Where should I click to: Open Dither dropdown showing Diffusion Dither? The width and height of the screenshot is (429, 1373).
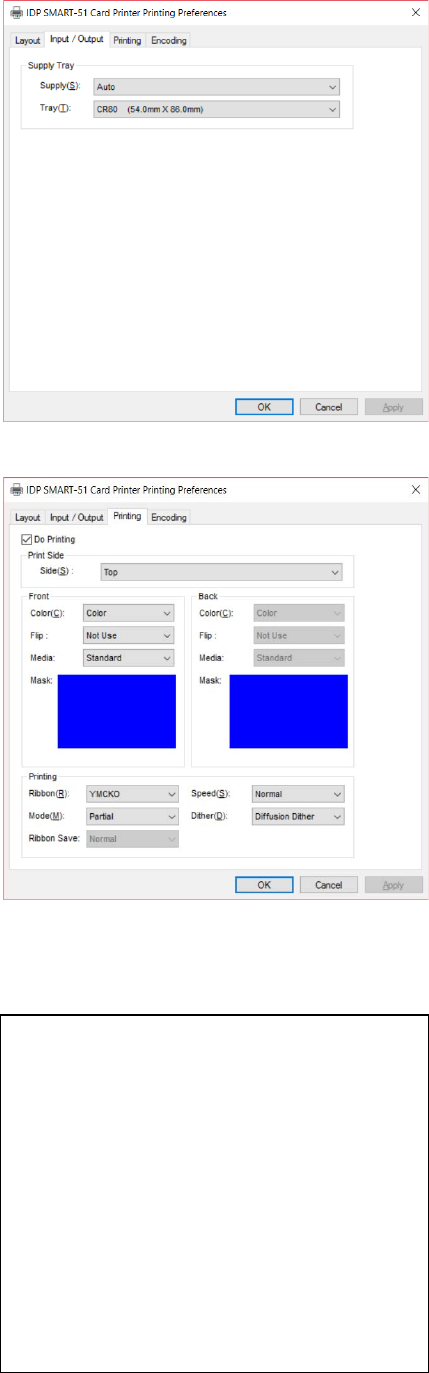(x=298, y=816)
